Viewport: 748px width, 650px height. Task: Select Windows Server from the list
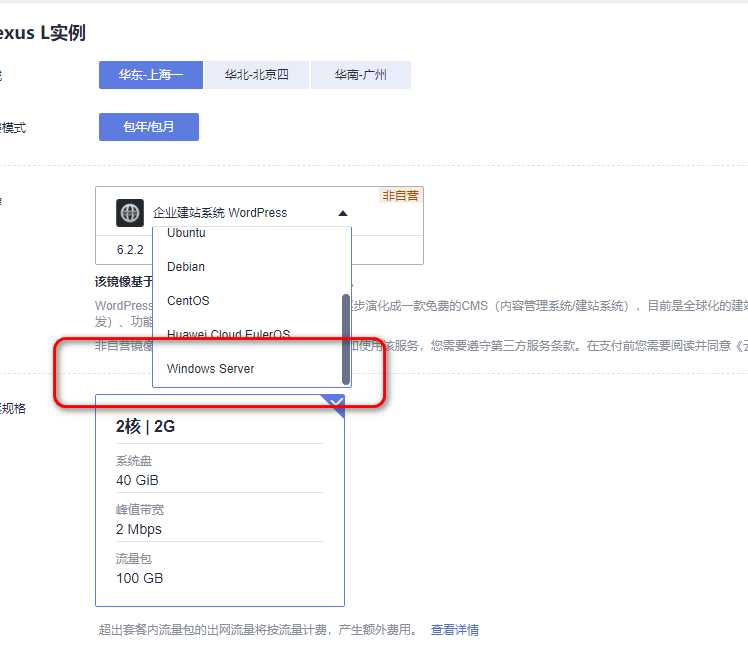(x=210, y=369)
